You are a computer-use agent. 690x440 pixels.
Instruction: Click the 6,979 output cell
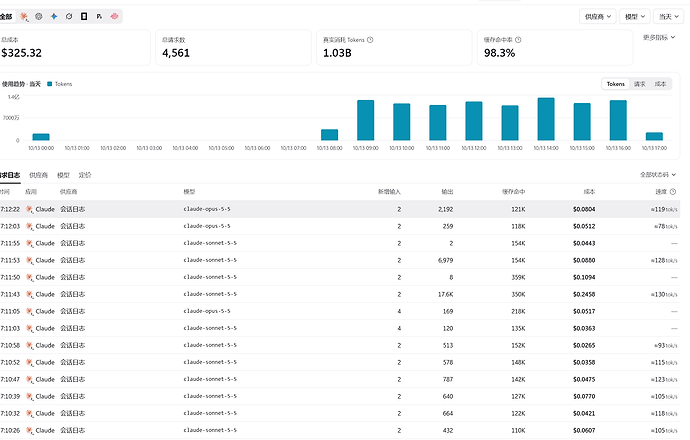coord(445,260)
